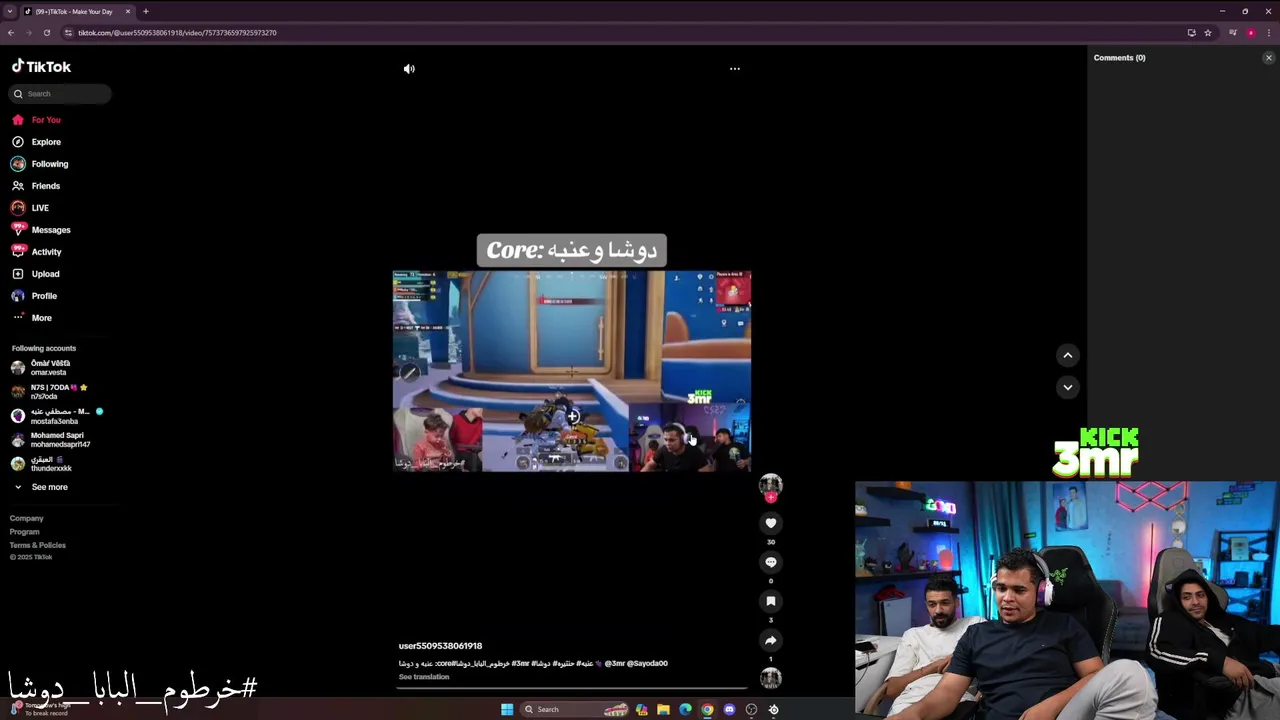The width and height of the screenshot is (1280, 720).
Task: Save the video with the bookmark icon
Action: click(771, 601)
